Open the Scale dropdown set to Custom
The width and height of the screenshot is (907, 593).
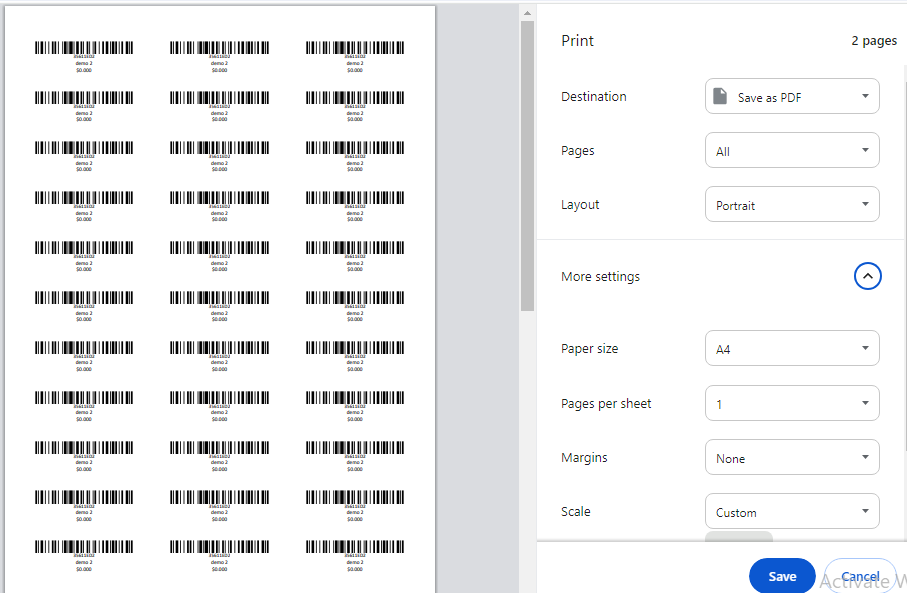pos(792,512)
